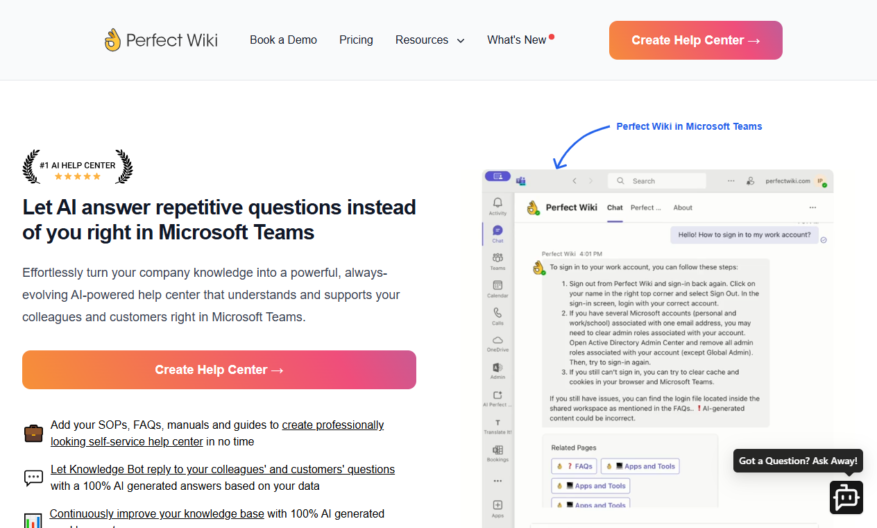Click the FAQs related page chip

click(x=574, y=466)
